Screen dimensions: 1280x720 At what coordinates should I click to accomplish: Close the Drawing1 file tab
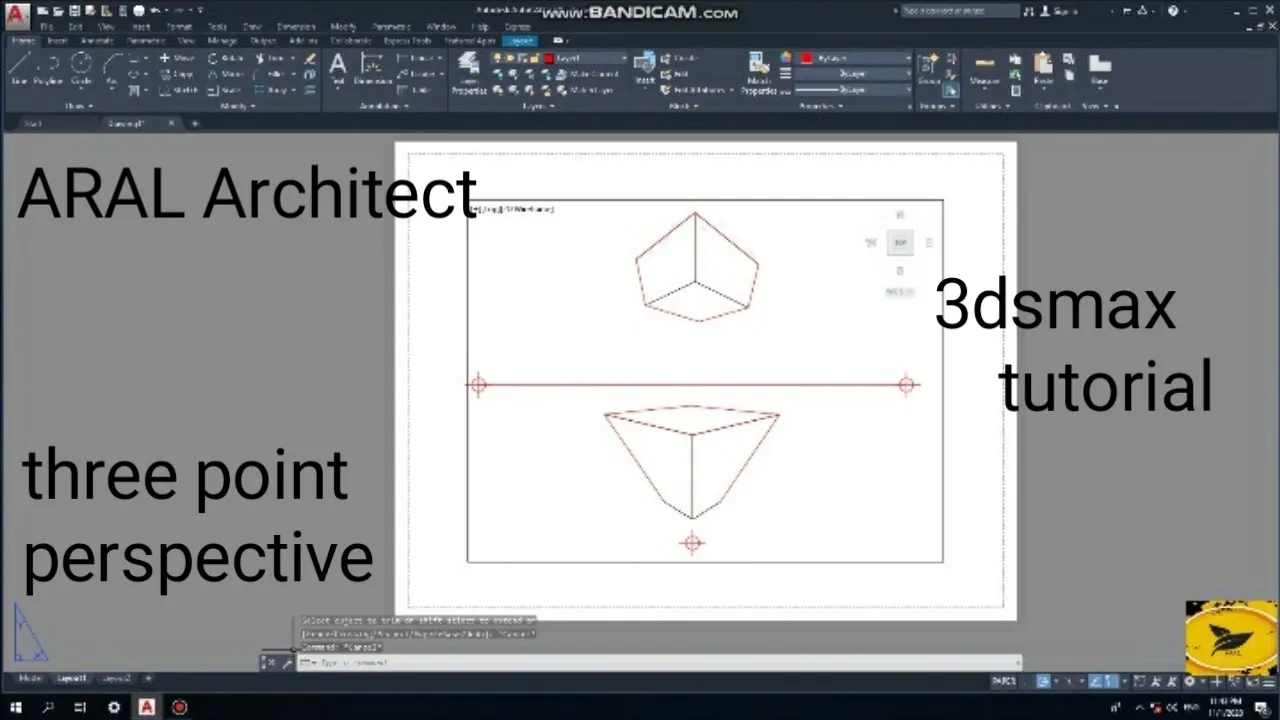click(x=171, y=123)
